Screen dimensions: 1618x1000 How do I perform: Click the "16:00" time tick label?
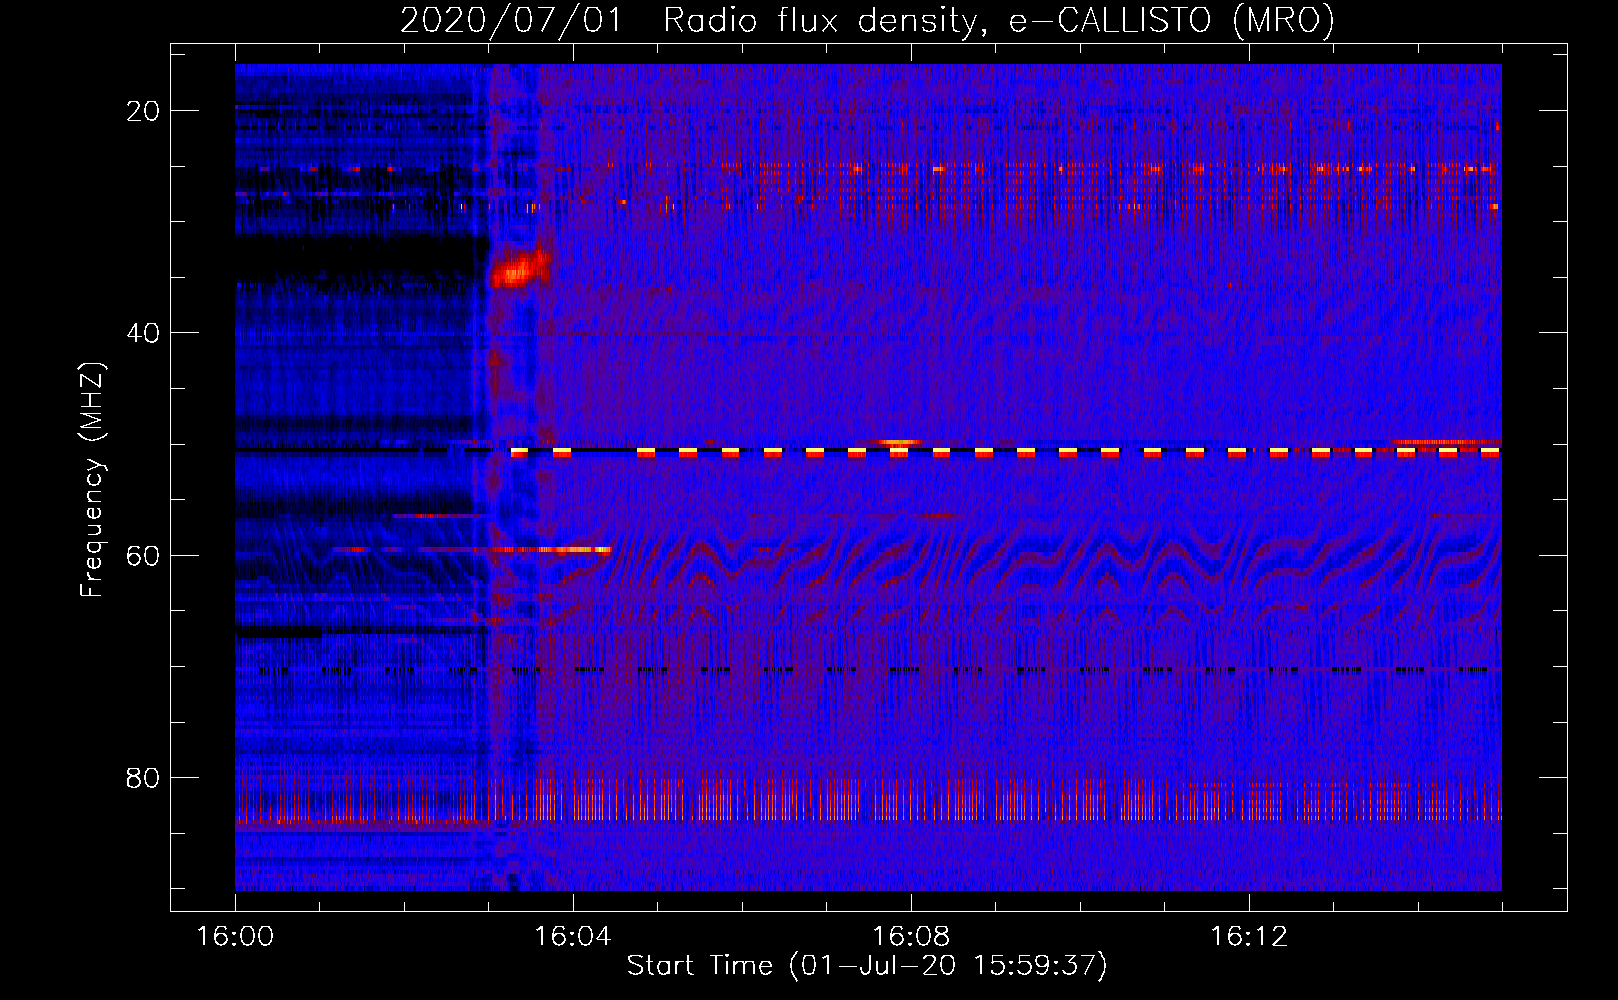coord(235,937)
